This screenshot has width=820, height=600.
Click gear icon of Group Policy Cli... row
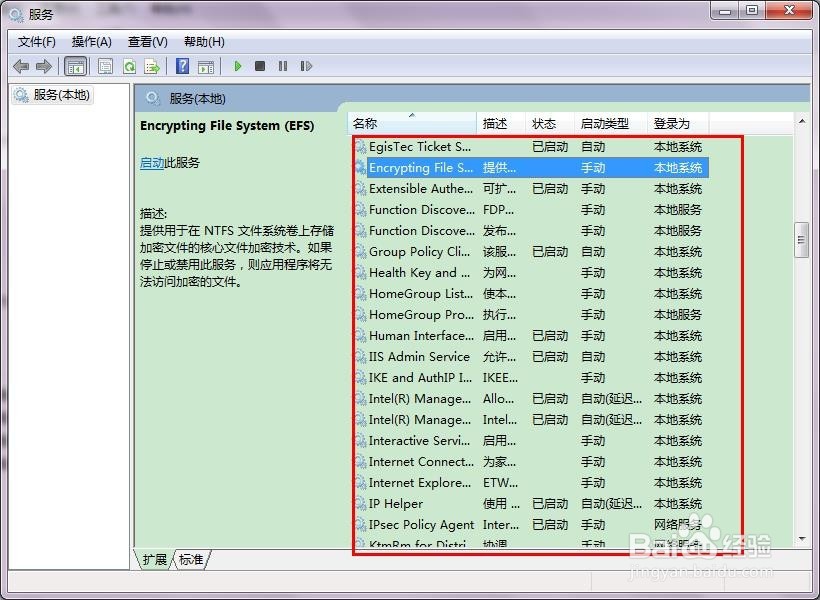tap(360, 252)
